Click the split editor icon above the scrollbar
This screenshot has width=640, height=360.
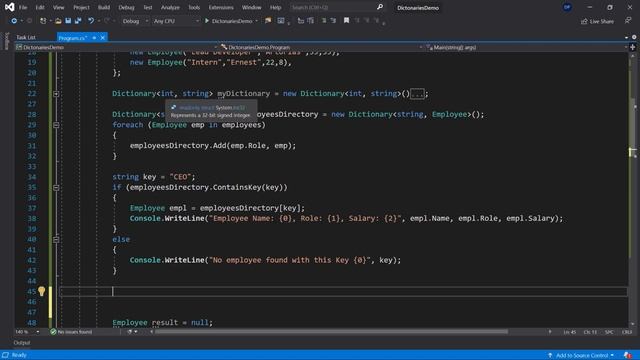click(633, 47)
